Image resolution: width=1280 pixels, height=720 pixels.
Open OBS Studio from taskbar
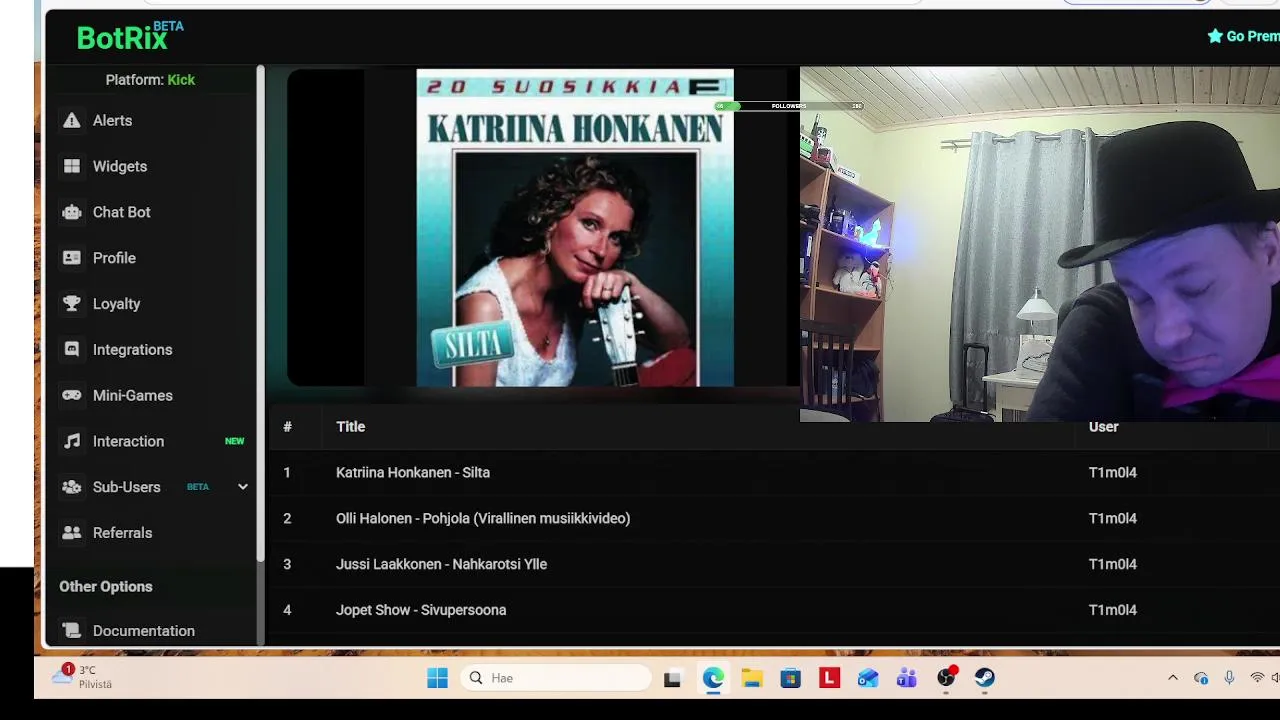click(946, 678)
